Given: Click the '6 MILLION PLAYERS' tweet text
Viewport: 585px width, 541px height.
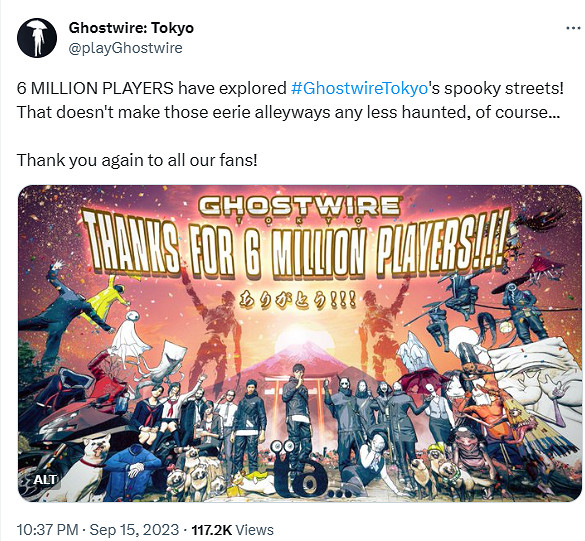Looking at the screenshot, I should point(95,88).
